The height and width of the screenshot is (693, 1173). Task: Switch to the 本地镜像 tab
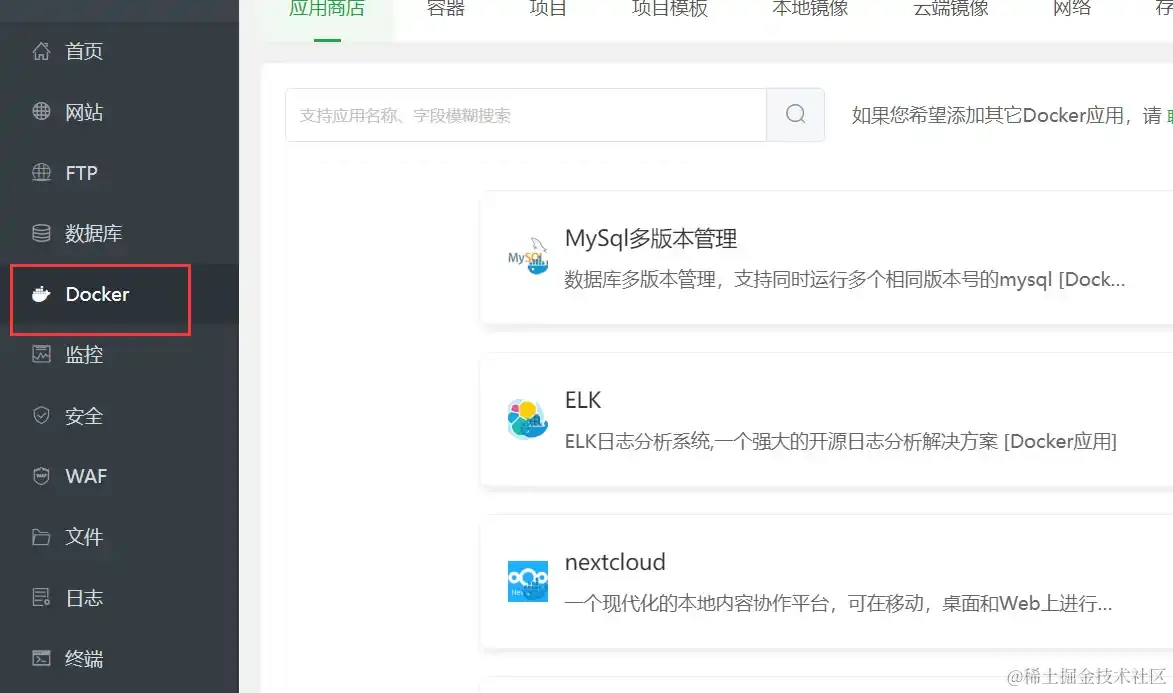tap(810, 9)
